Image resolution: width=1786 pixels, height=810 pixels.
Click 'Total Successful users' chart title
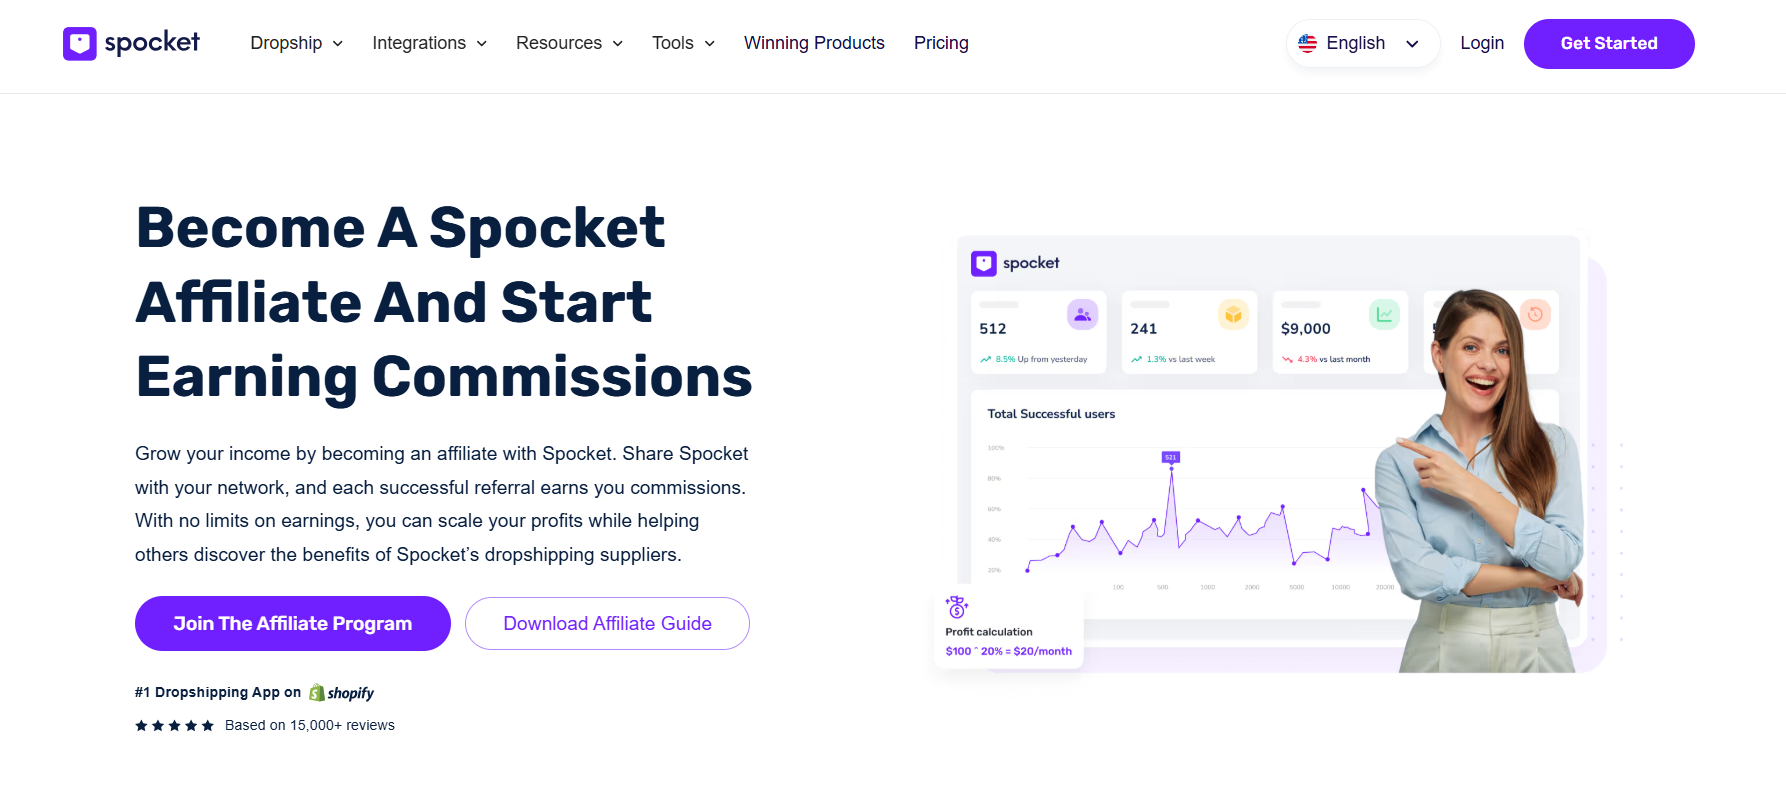[1051, 414]
